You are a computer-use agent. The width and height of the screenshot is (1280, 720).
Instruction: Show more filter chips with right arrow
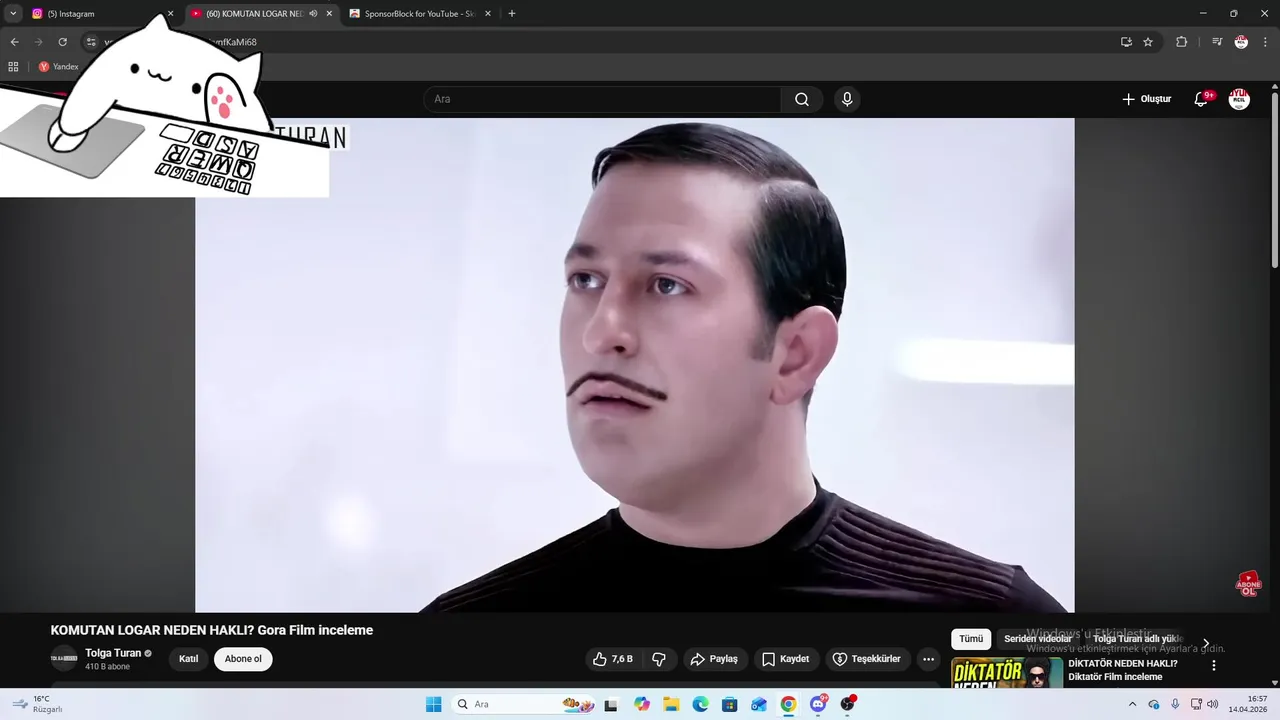pos(1205,643)
